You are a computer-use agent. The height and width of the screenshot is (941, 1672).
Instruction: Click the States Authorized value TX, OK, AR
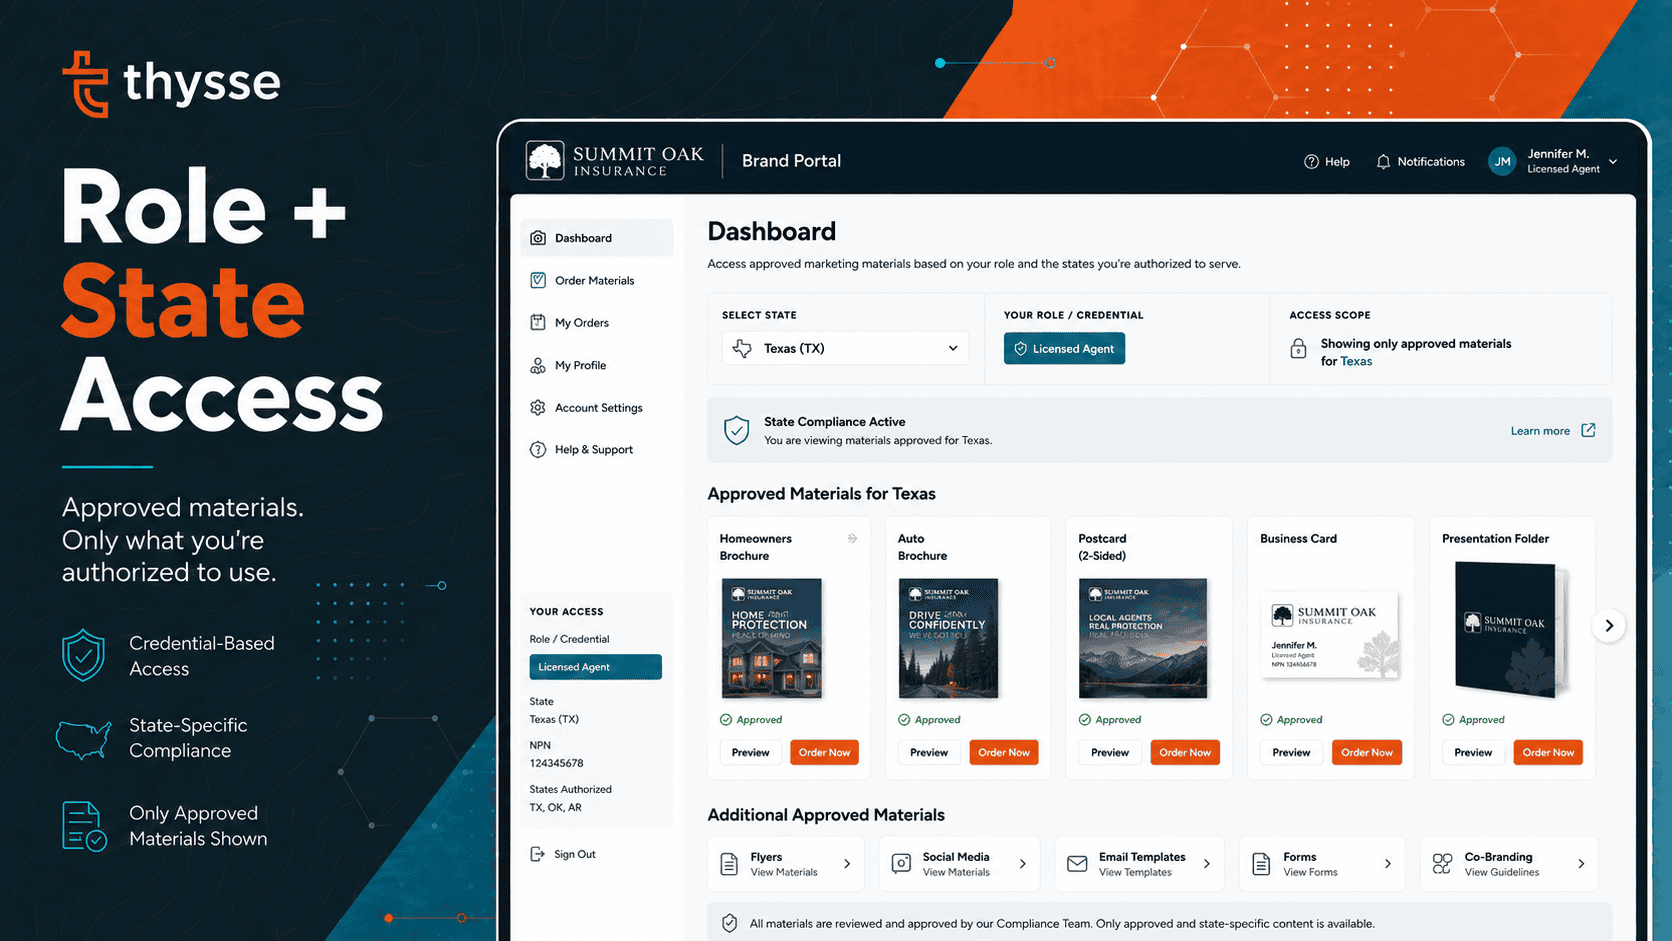click(x=555, y=807)
